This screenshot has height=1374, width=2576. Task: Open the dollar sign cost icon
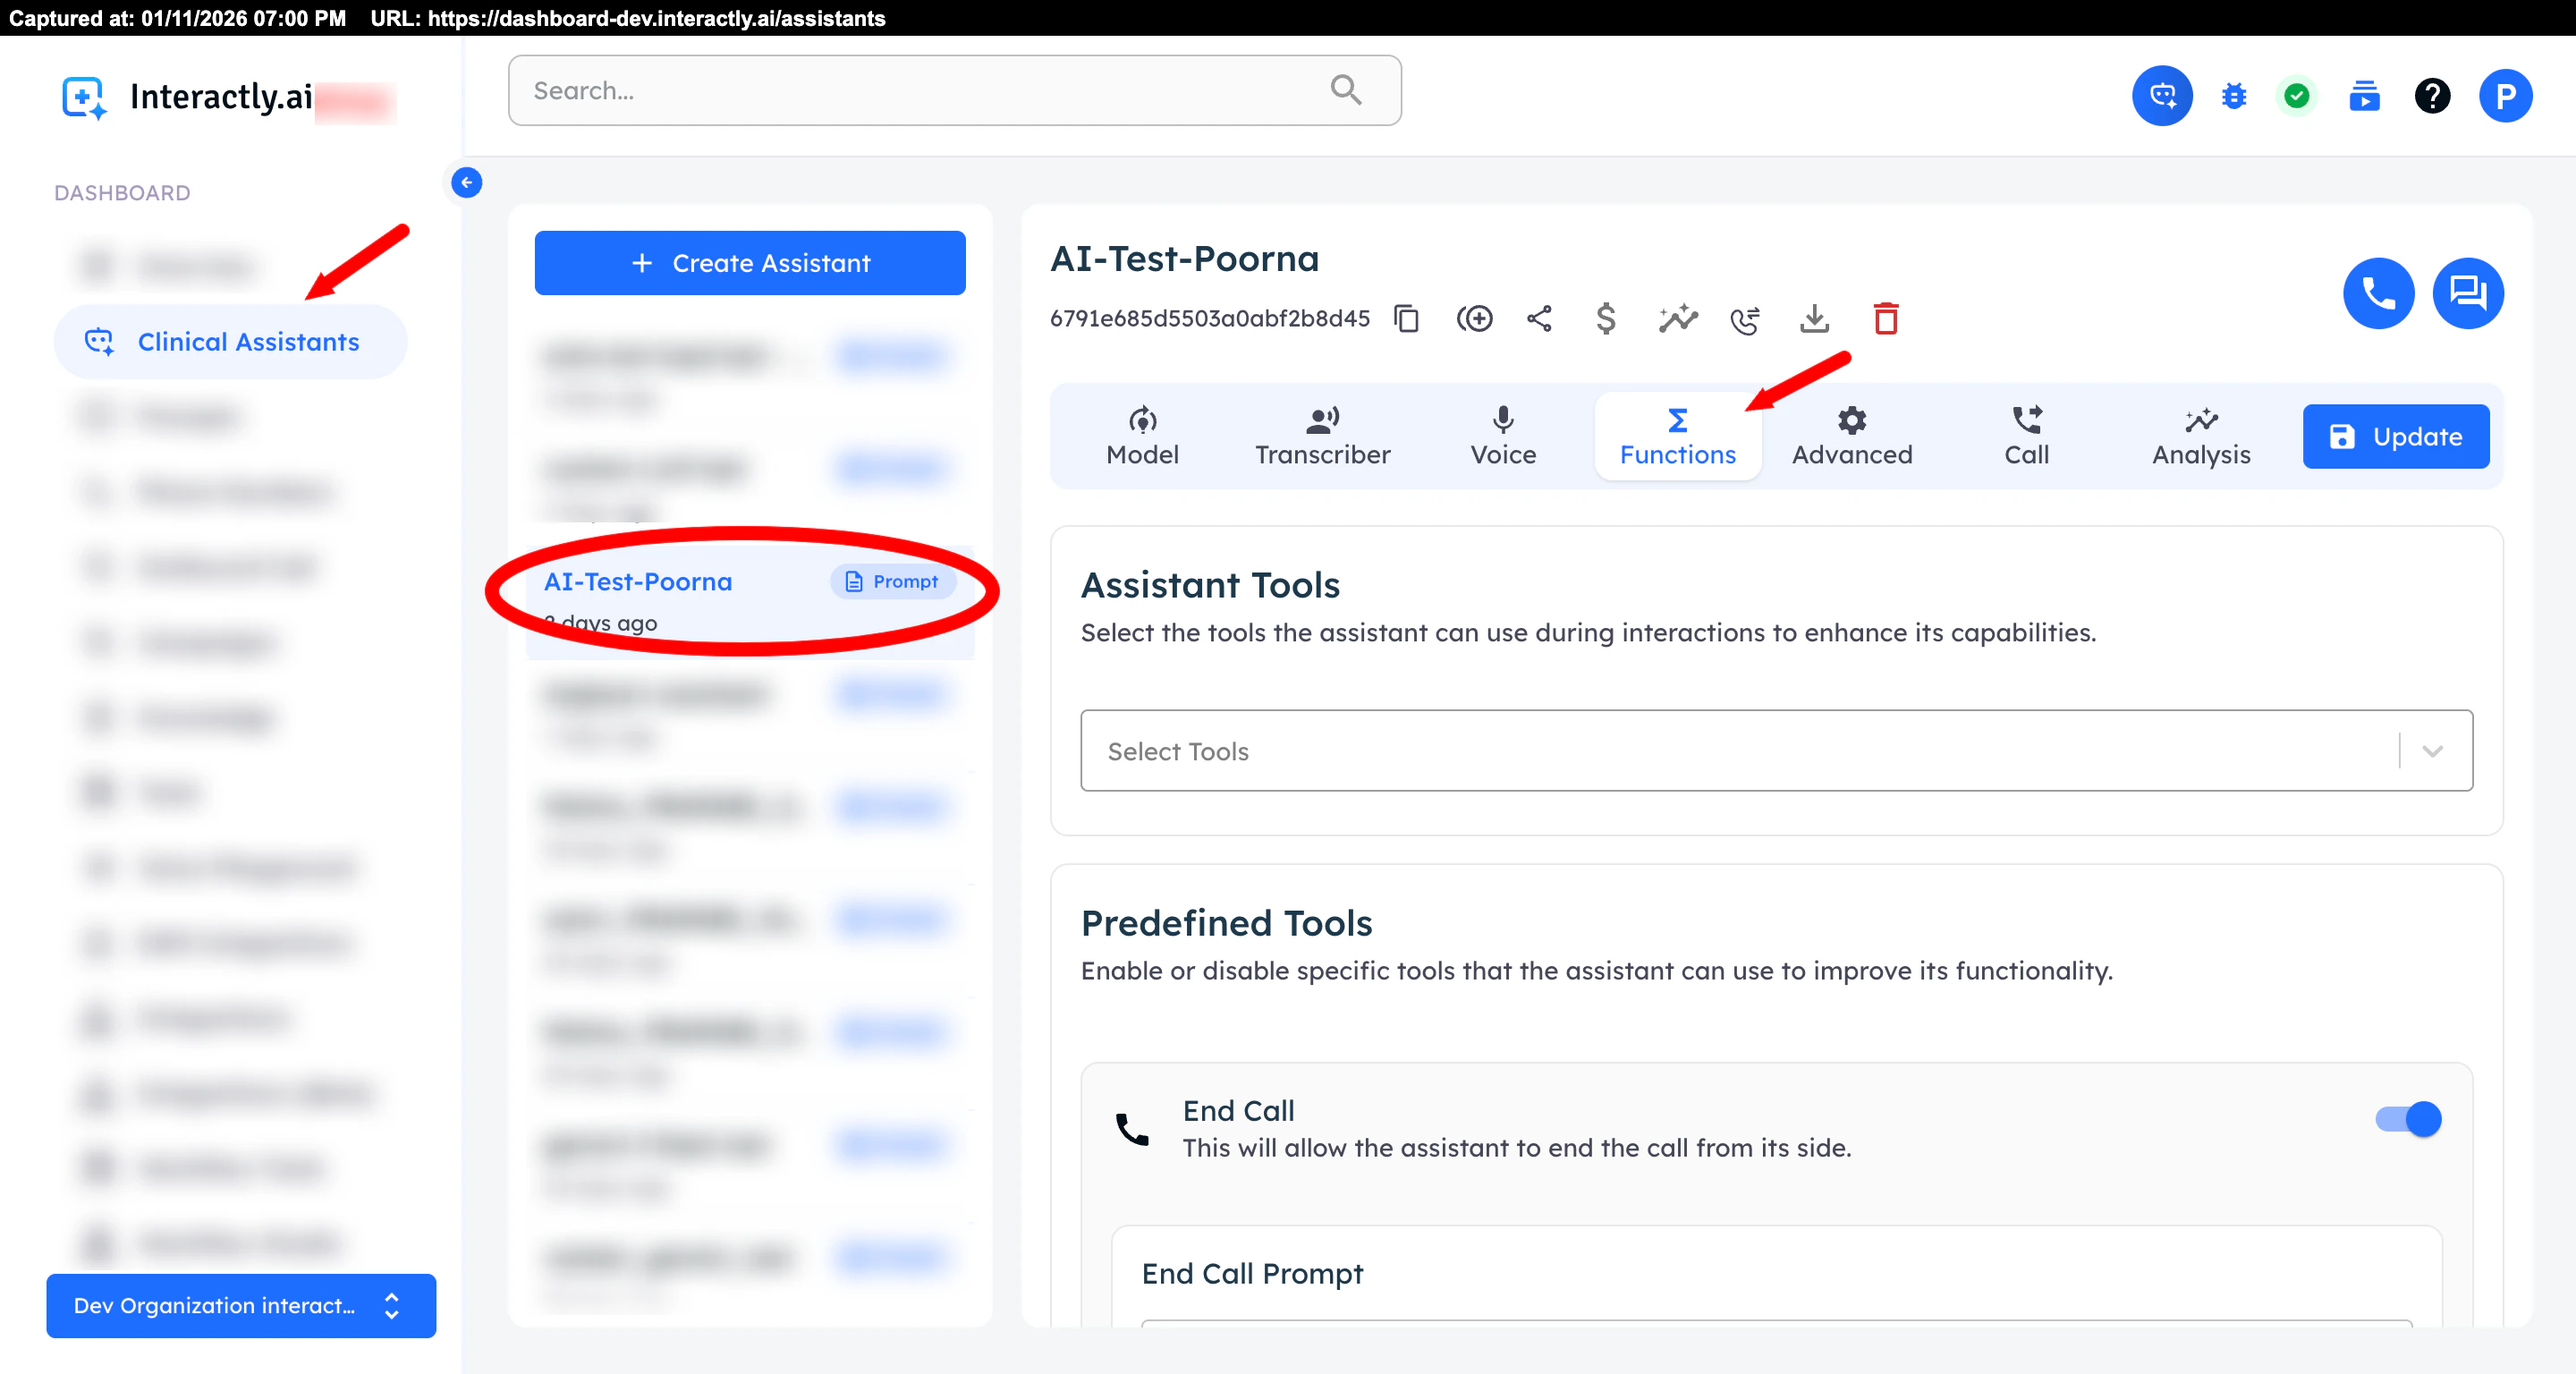point(1605,318)
